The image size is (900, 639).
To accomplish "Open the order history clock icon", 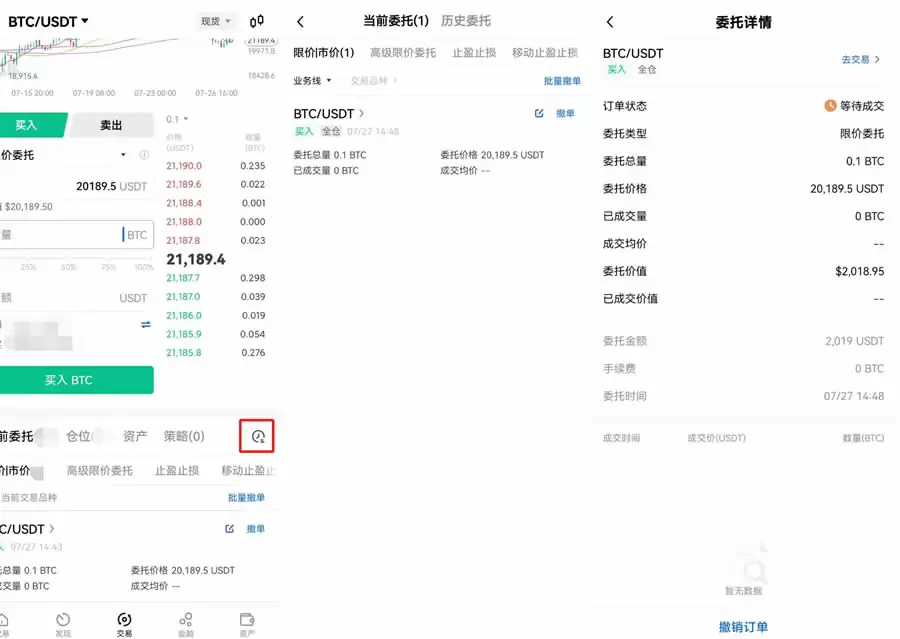I will [257, 437].
